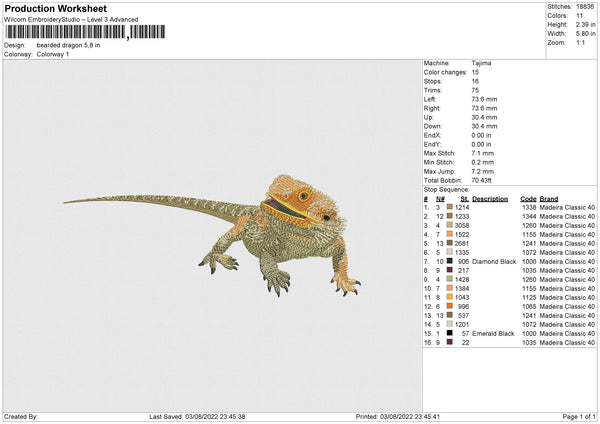Screen dimensions: 600x424
Task: Click the Last Saved timestamp in footer
Action: pos(196,416)
